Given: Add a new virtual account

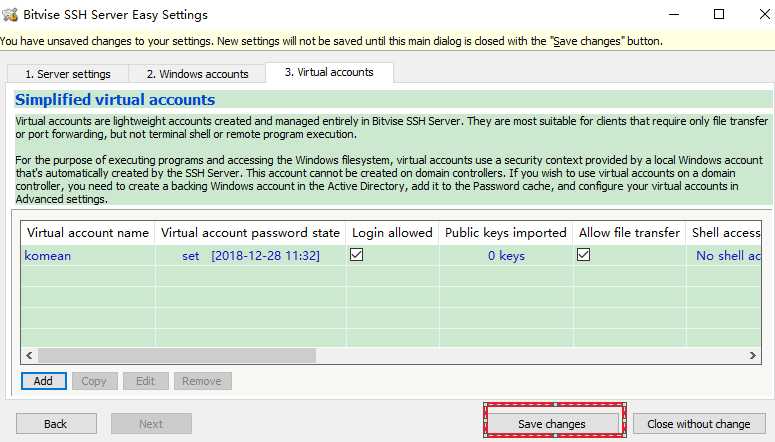Looking at the screenshot, I should click(x=43, y=381).
